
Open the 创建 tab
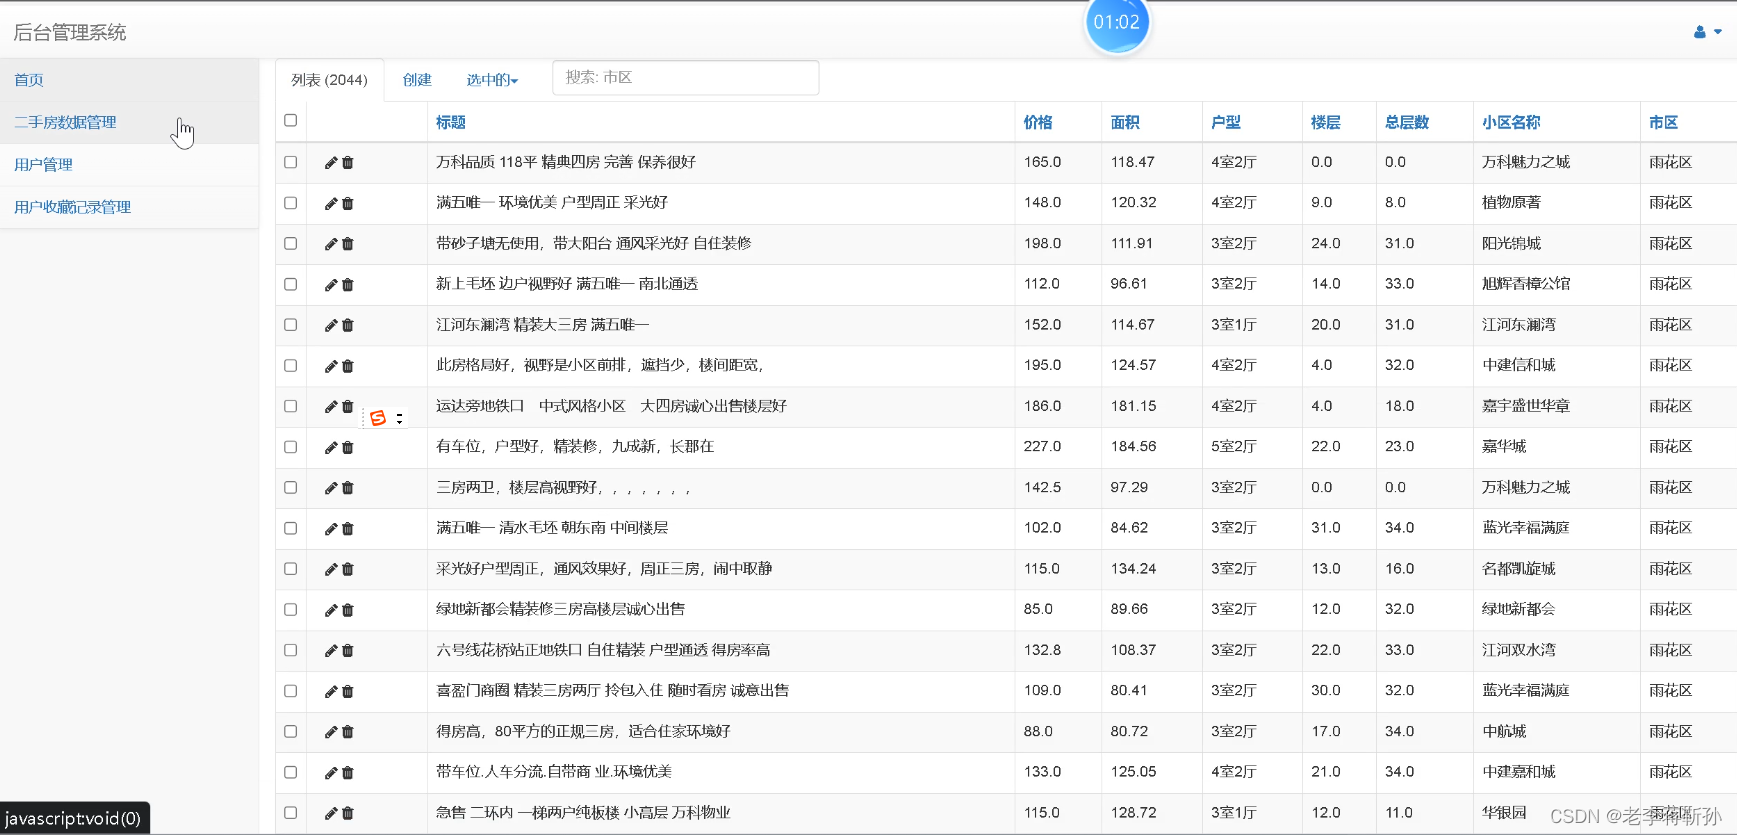coord(417,80)
